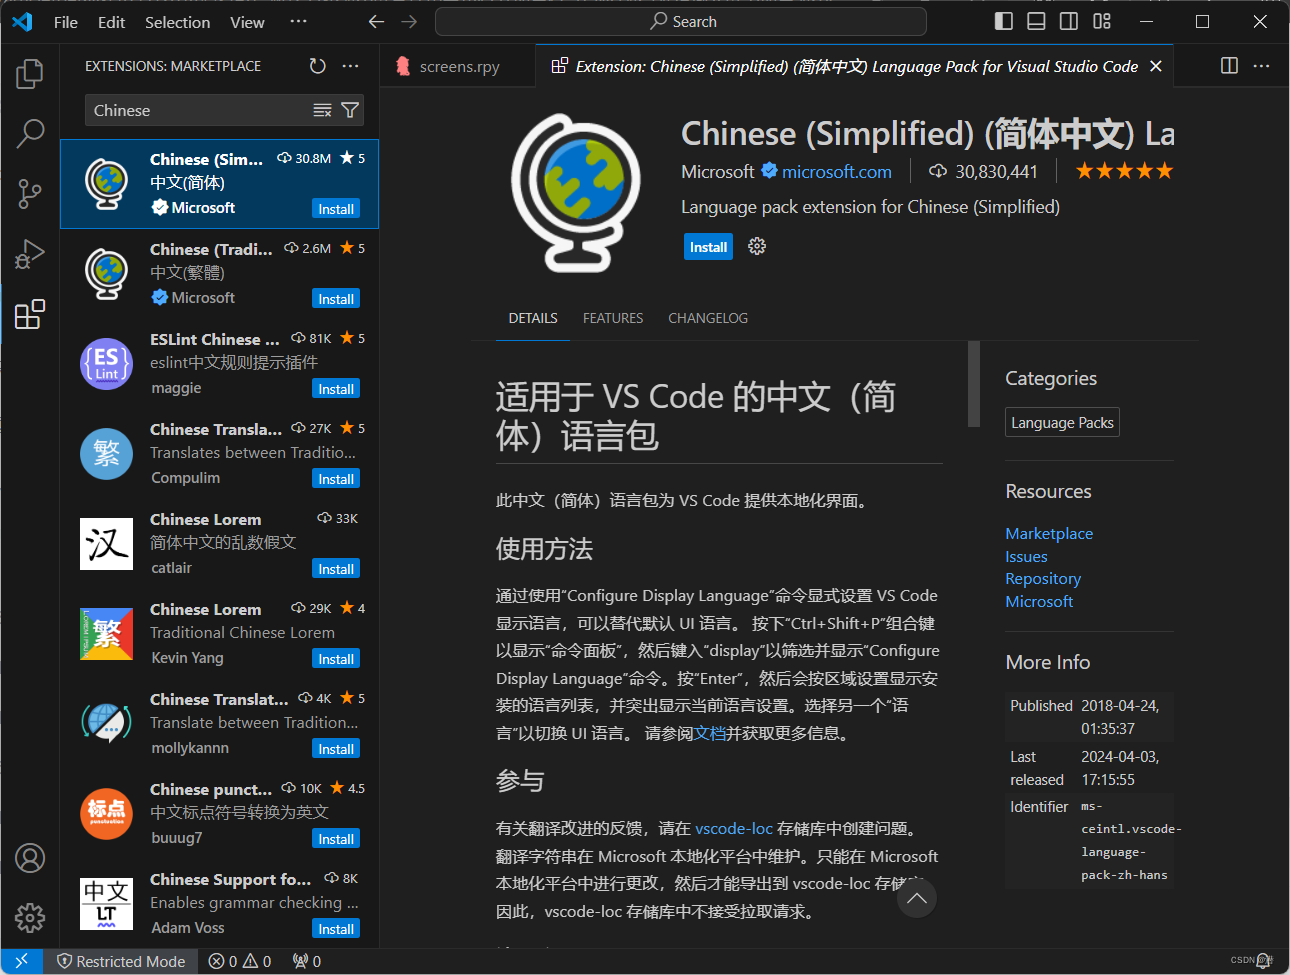Click the details page vertical scrollbar

pos(974,385)
